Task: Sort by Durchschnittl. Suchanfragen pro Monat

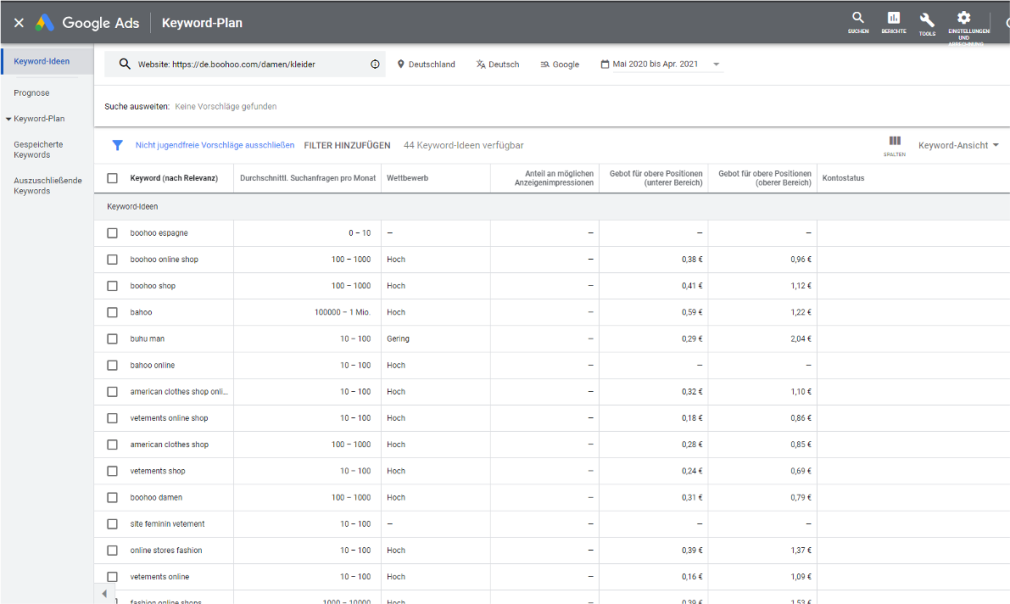Action: [308, 178]
